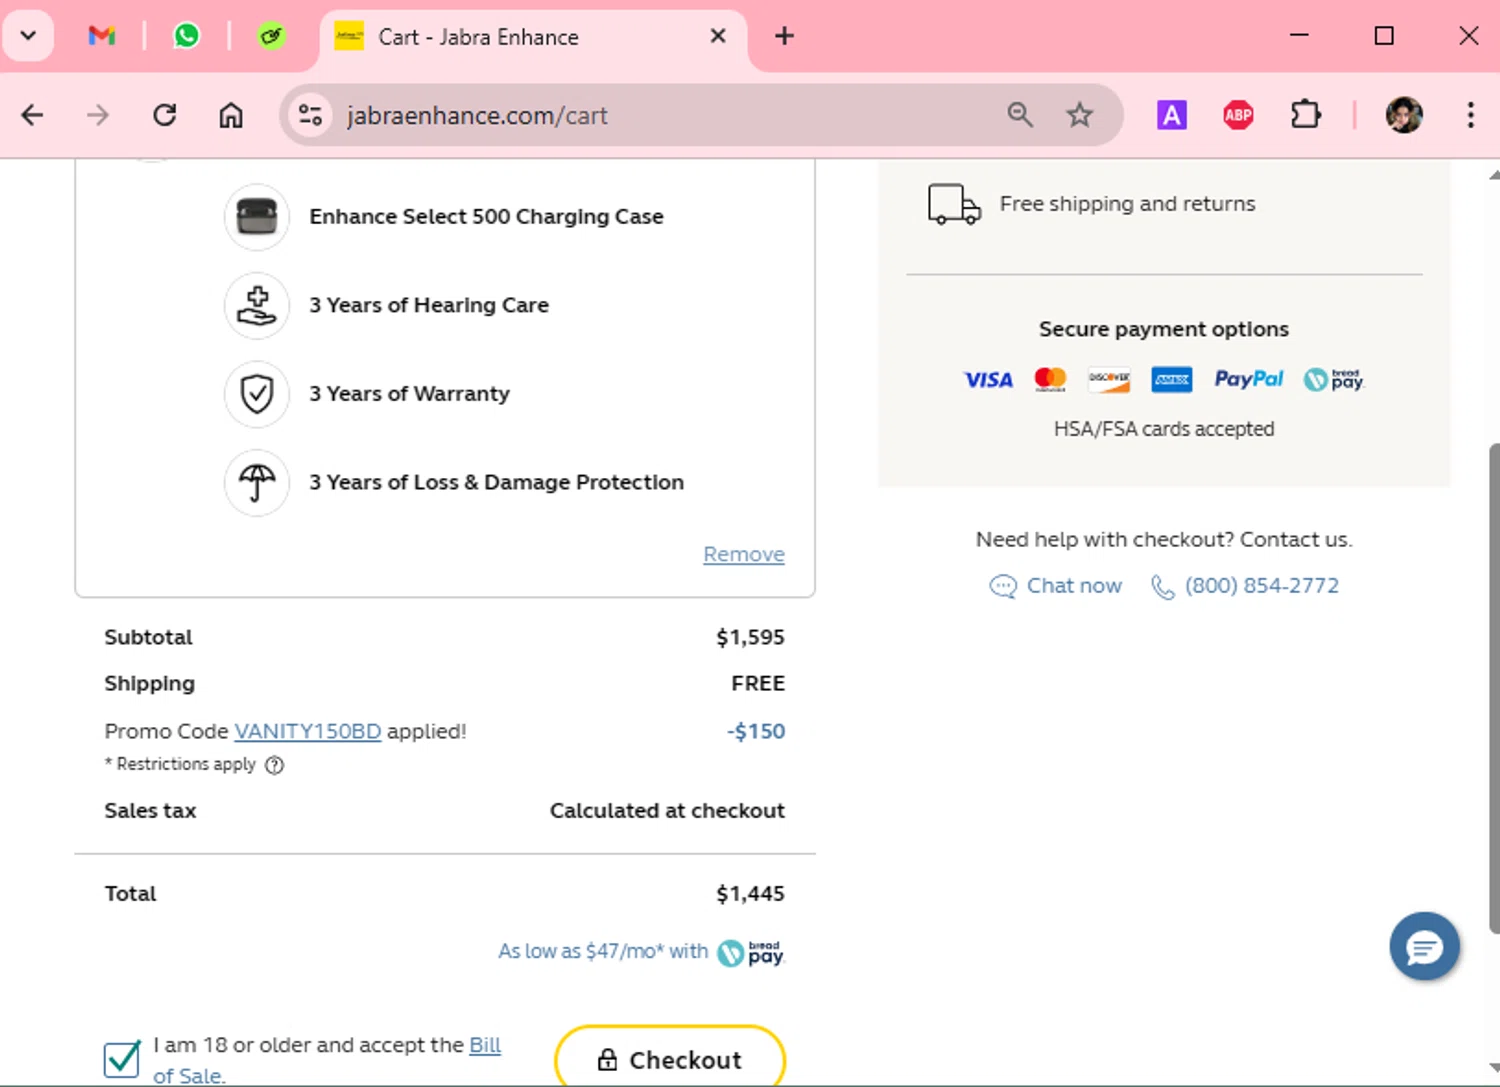Screen dimensions: 1500x1087
Task: Click the Visa payment logo
Action: coord(988,380)
